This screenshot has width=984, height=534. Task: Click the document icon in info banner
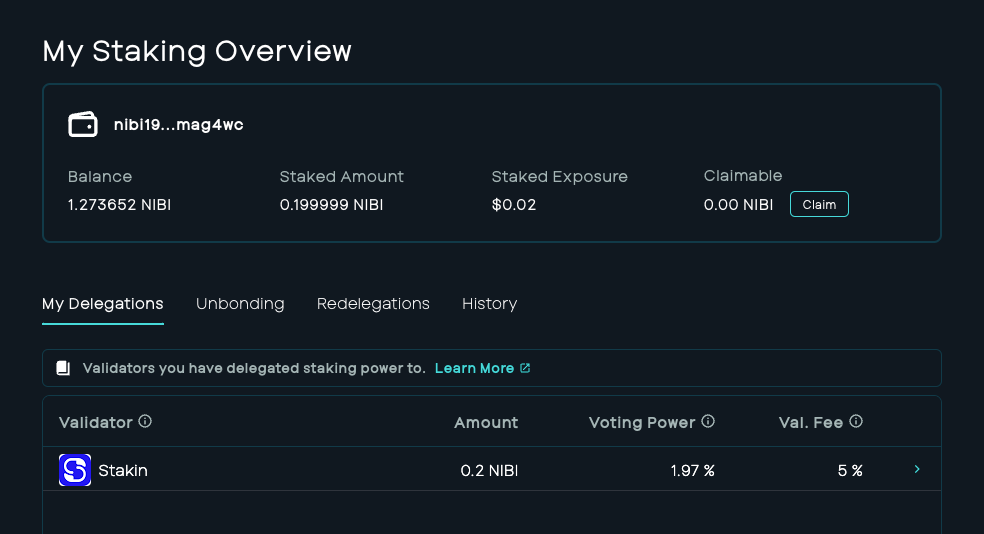click(63, 368)
